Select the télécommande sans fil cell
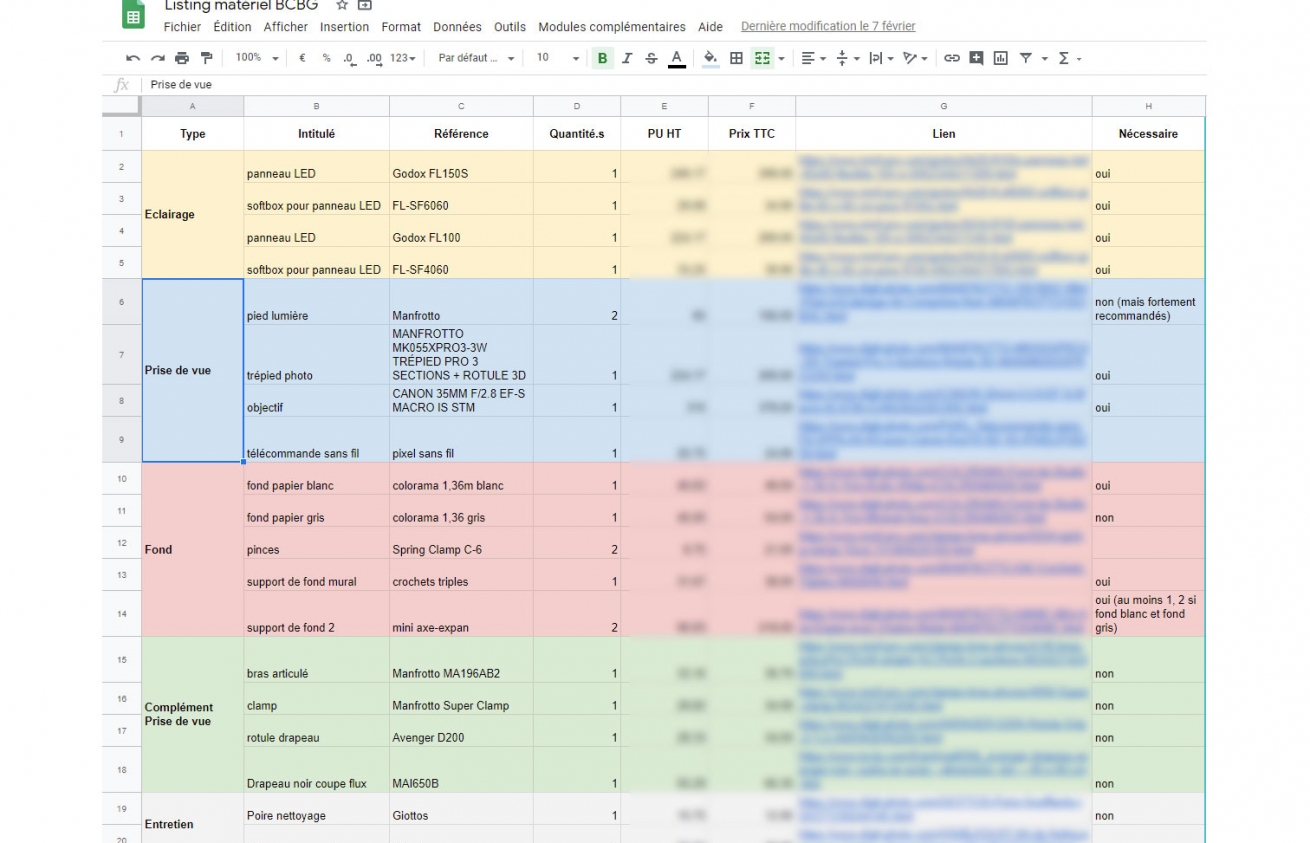This screenshot has height=843, width=1310. 316,440
